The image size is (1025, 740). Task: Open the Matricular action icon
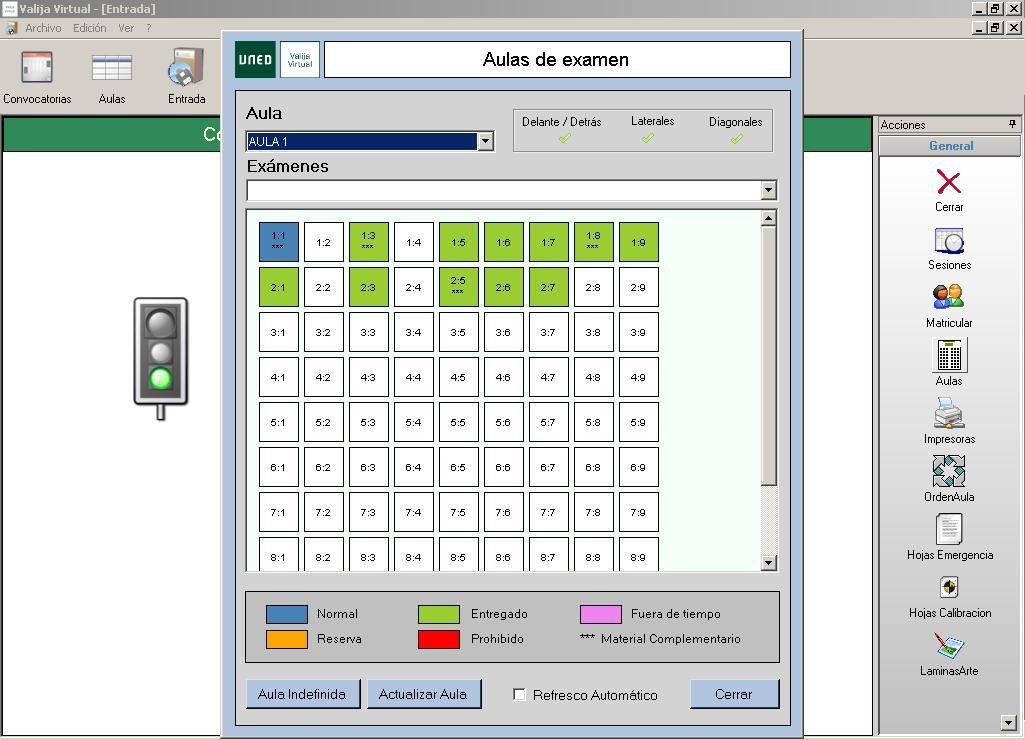[x=948, y=298]
